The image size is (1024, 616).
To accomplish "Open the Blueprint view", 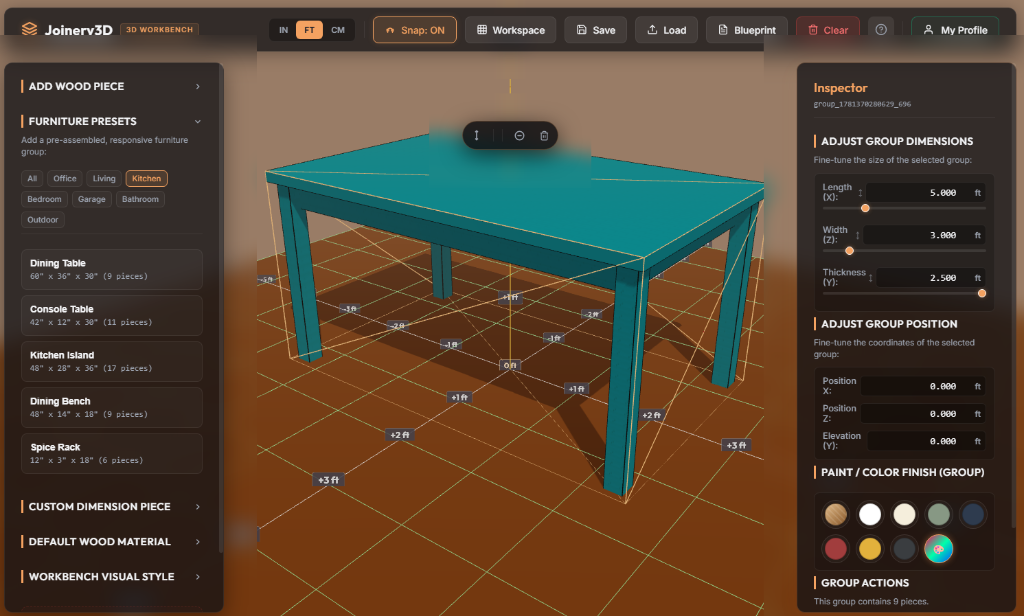I will pyautogui.click(x=747, y=30).
